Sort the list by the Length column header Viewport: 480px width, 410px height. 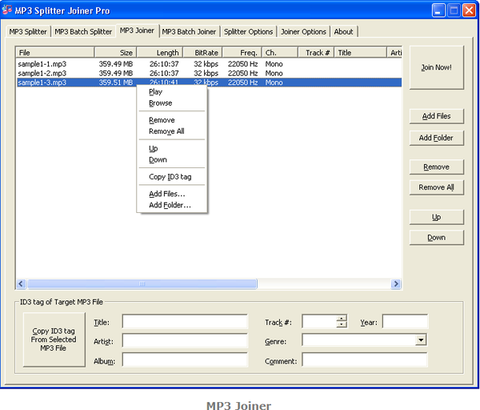[159, 53]
